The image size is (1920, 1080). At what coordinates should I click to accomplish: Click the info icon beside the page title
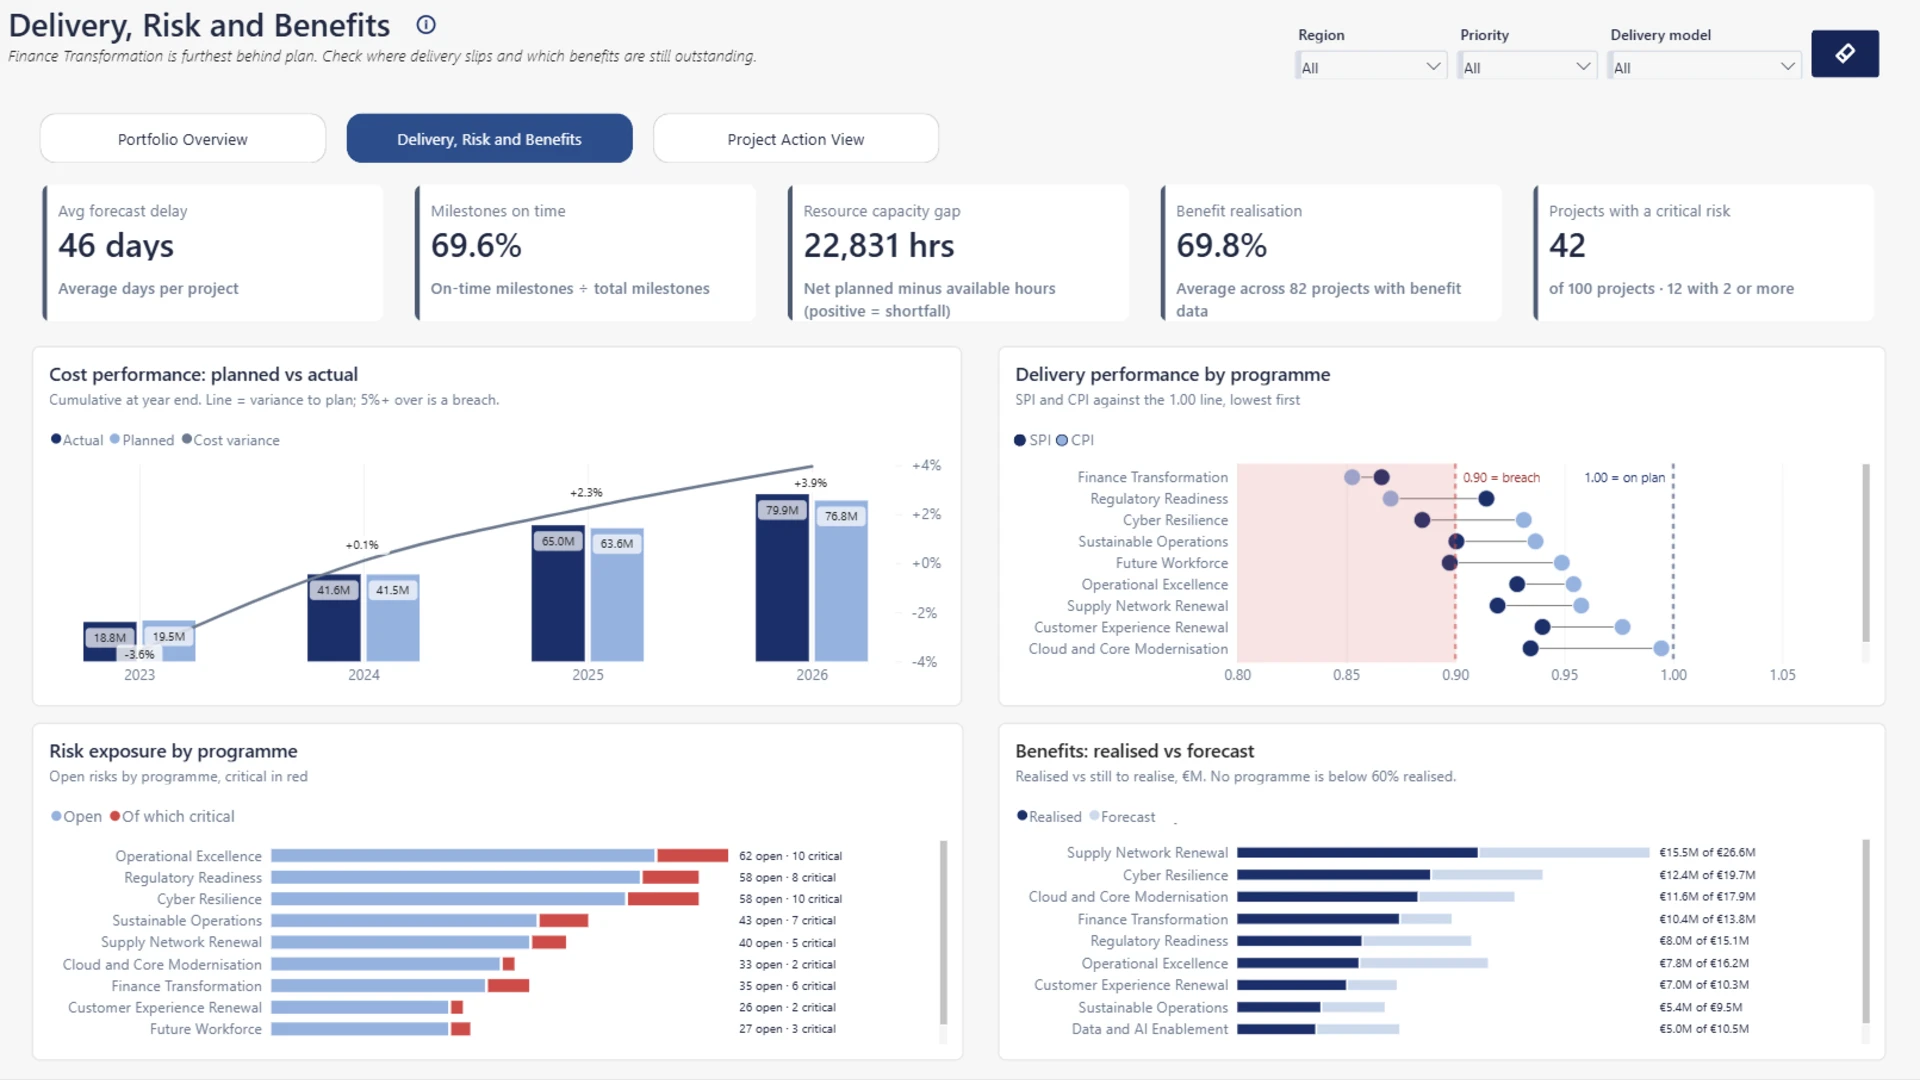click(426, 25)
